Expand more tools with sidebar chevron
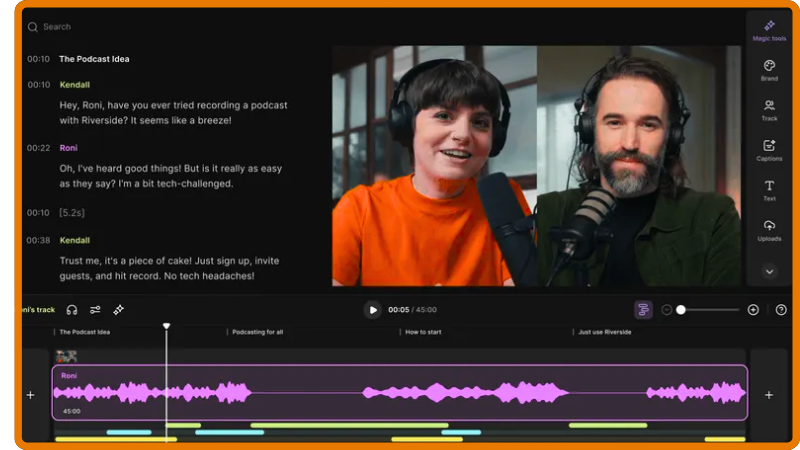Image resolution: width=800 pixels, height=450 pixels. point(769,270)
